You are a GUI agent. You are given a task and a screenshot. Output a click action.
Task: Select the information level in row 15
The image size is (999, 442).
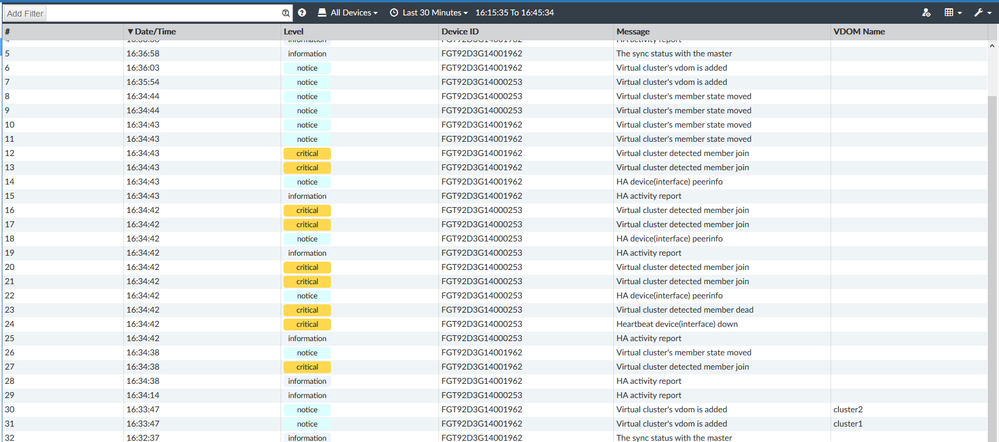307,196
